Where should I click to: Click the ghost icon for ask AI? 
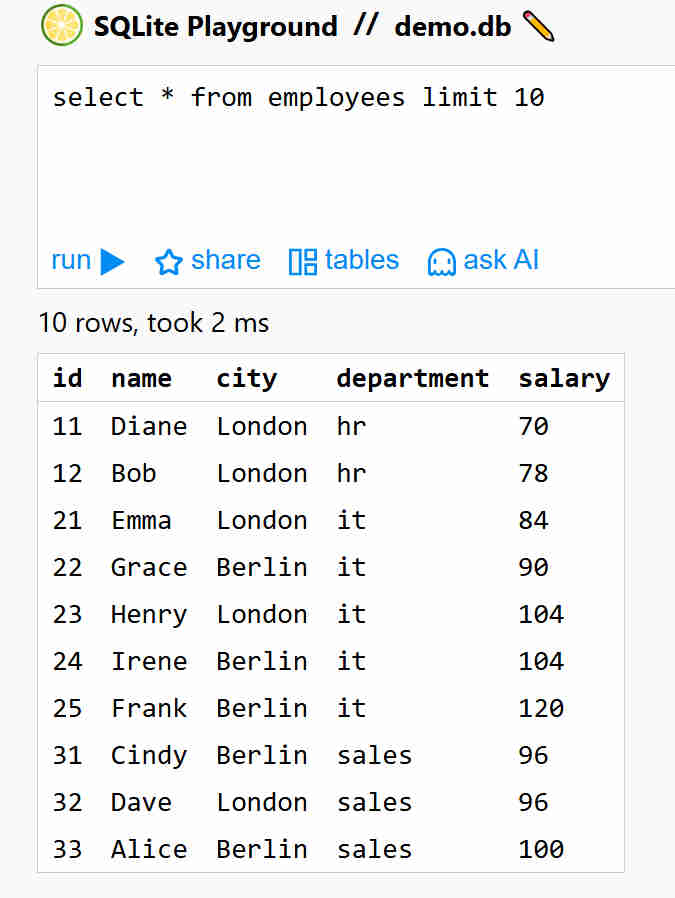(x=441, y=262)
